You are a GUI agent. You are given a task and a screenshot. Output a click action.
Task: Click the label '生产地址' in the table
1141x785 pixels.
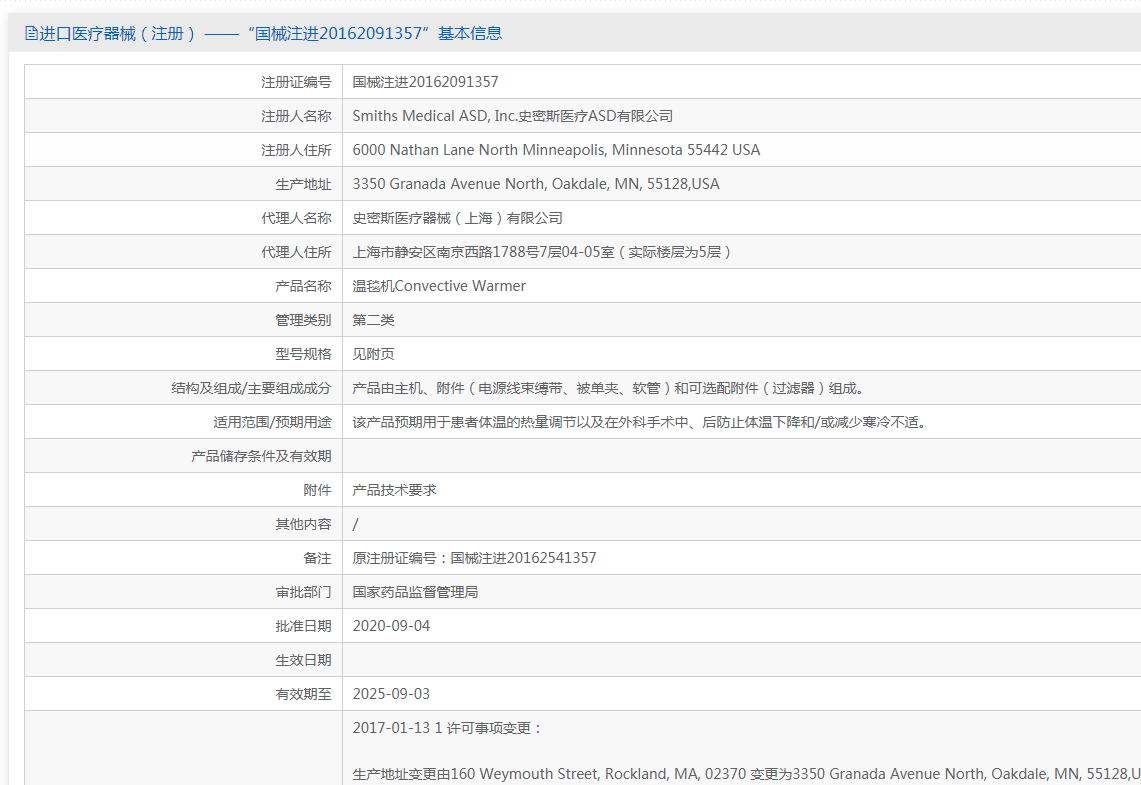[303, 184]
